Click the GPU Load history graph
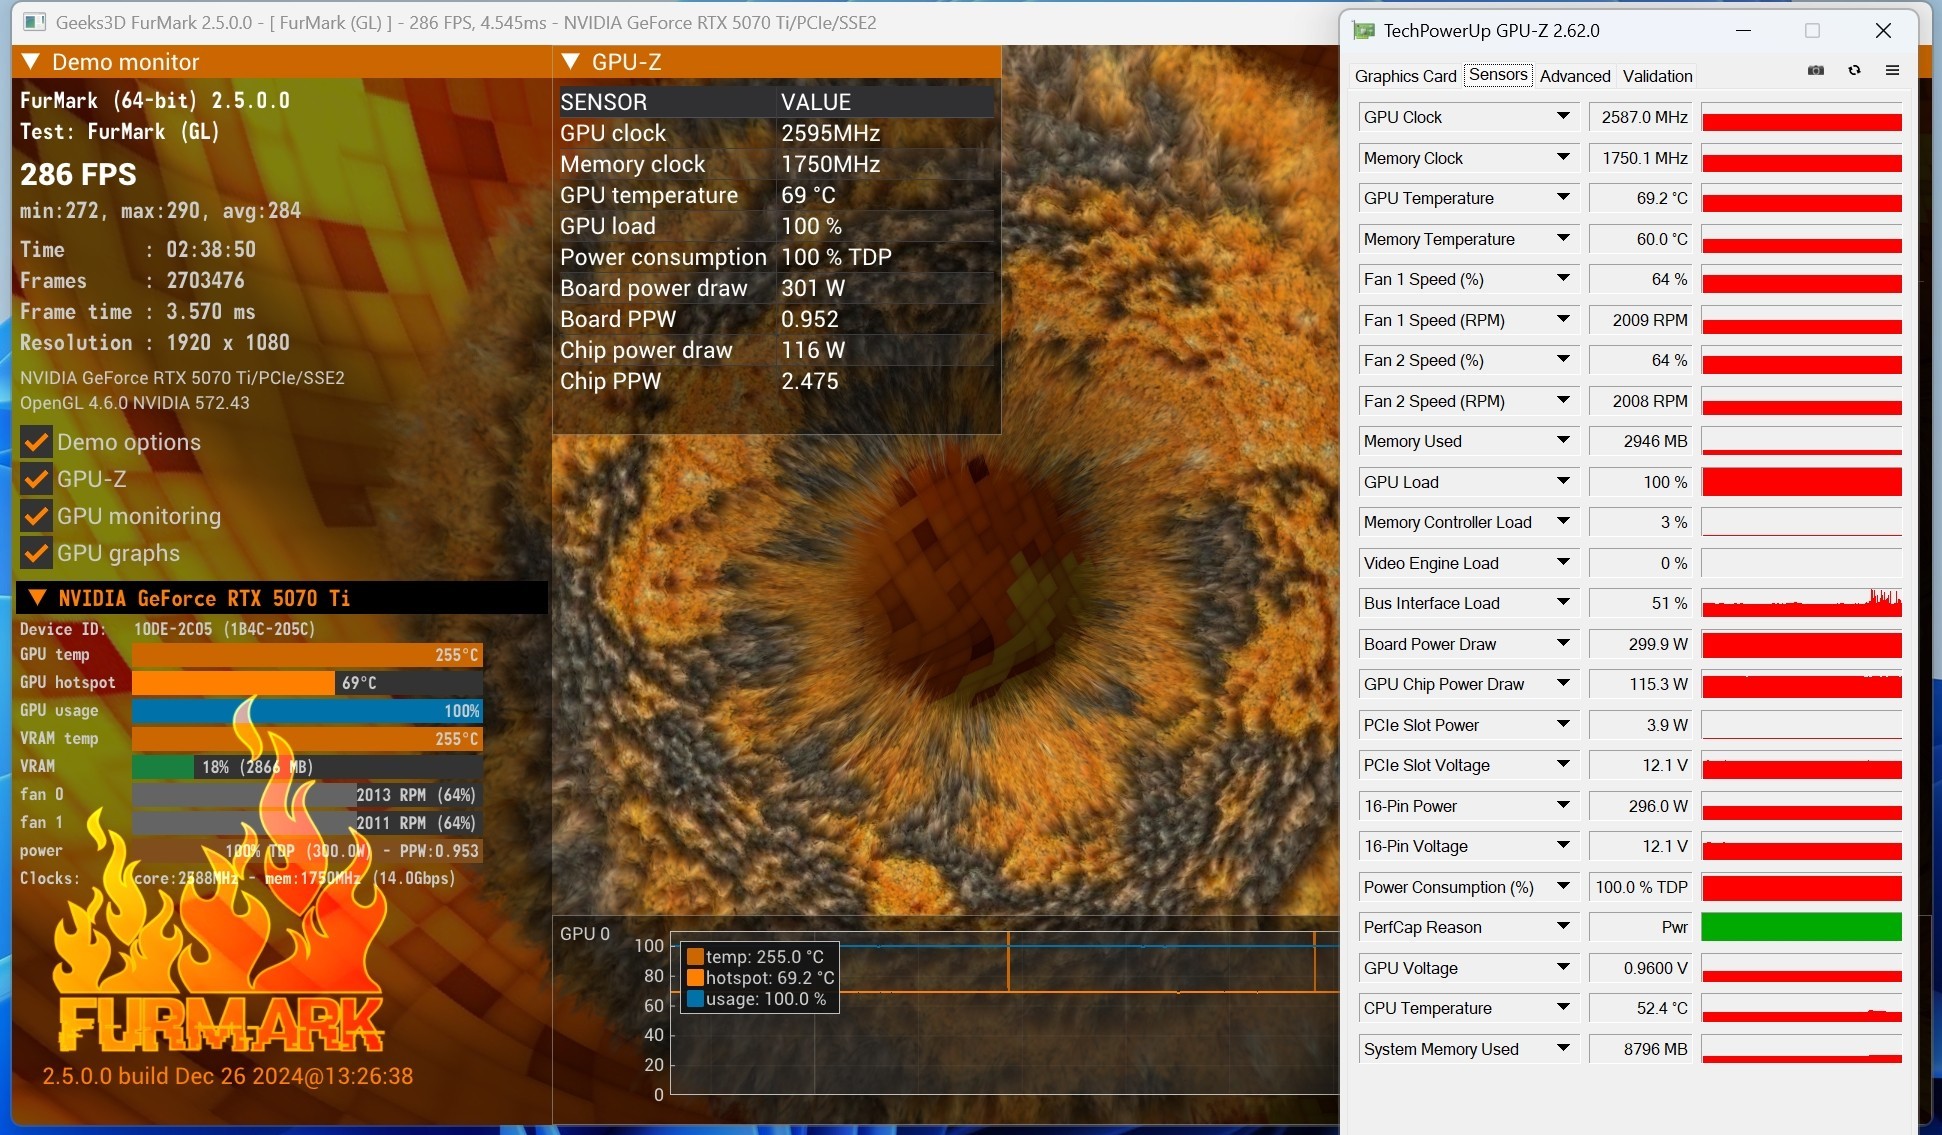The image size is (1942, 1135). 1801,482
